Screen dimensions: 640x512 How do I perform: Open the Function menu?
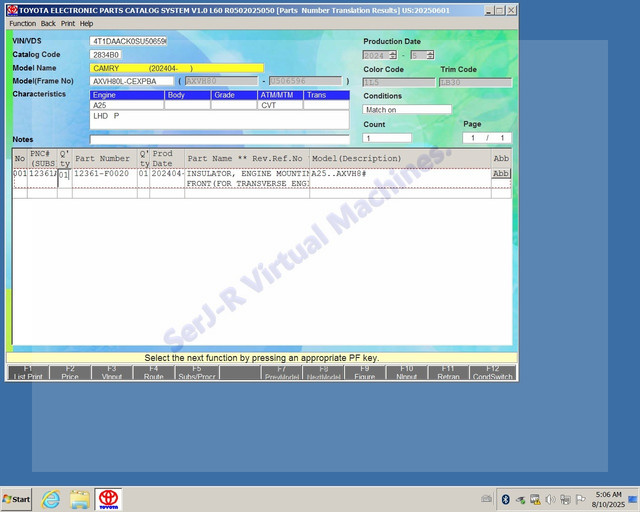[x=22, y=24]
